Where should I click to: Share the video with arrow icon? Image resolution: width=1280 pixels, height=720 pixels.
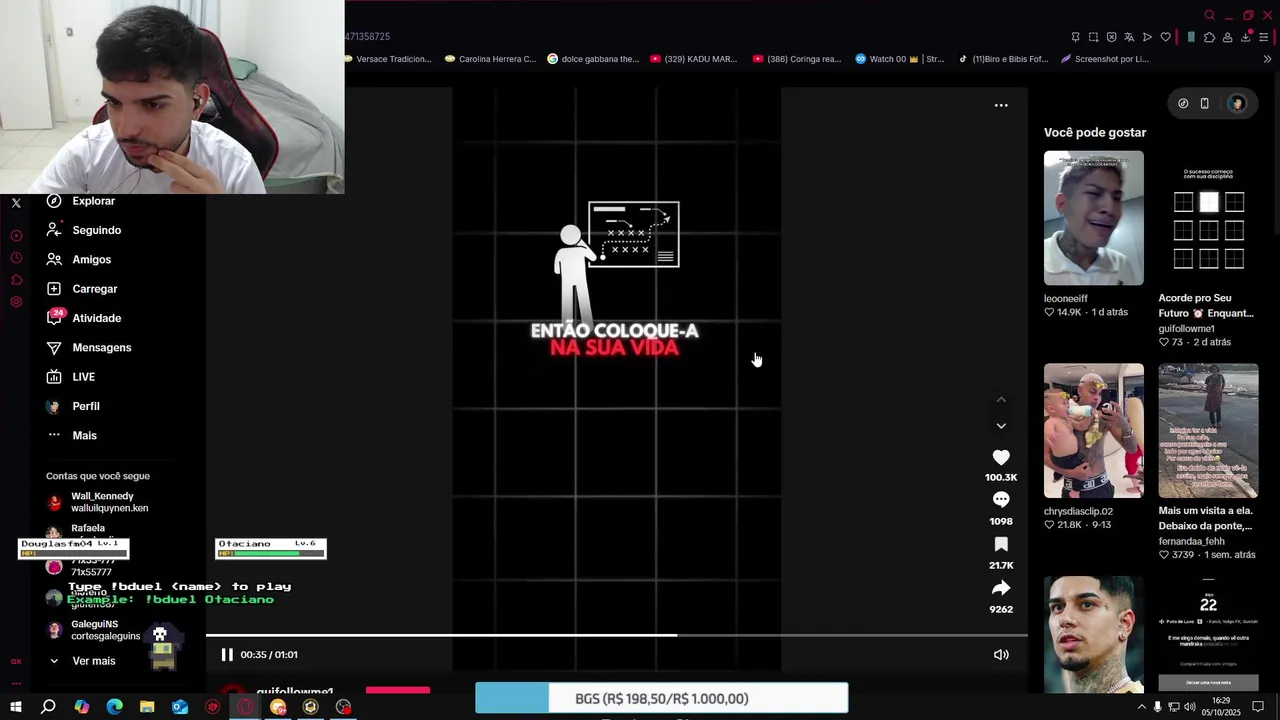click(1001, 588)
